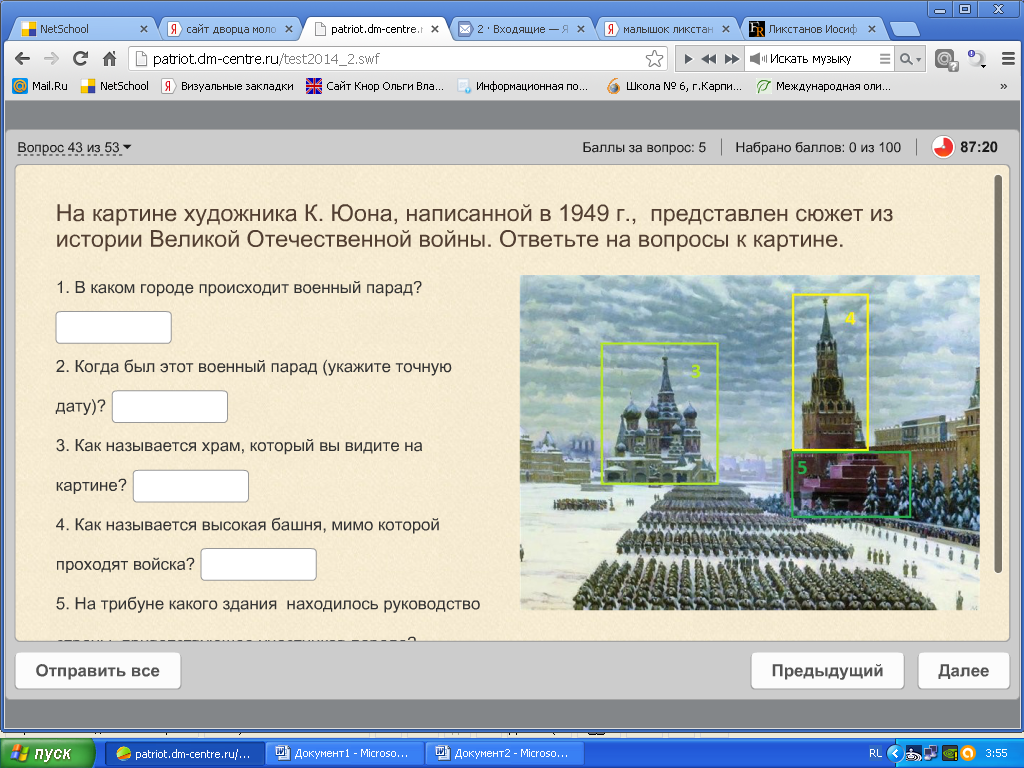Switch to Документ1 Microsoft Word in taskbar

coord(344,754)
